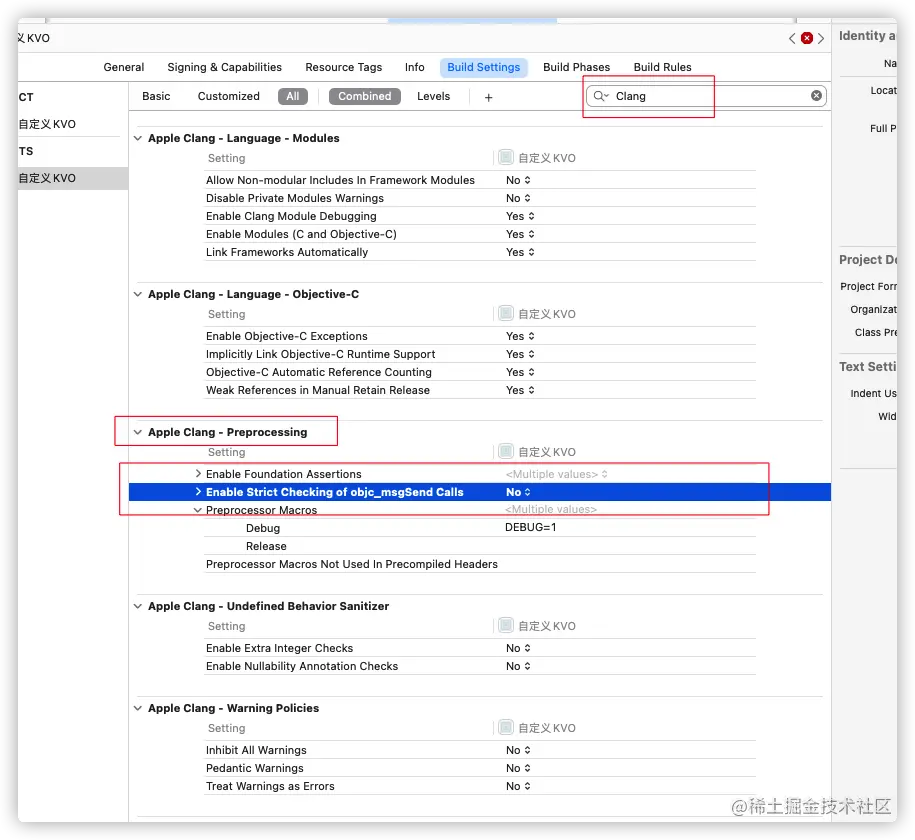Change Enable Nullability Annotation Checks value
The width and height of the screenshot is (915, 840).
(x=518, y=666)
